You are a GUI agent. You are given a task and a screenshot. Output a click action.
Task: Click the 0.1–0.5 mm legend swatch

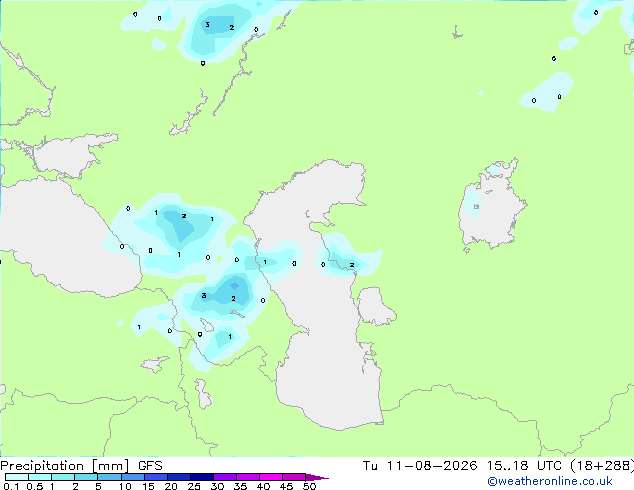pyautogui.click(x=17, y=477)
